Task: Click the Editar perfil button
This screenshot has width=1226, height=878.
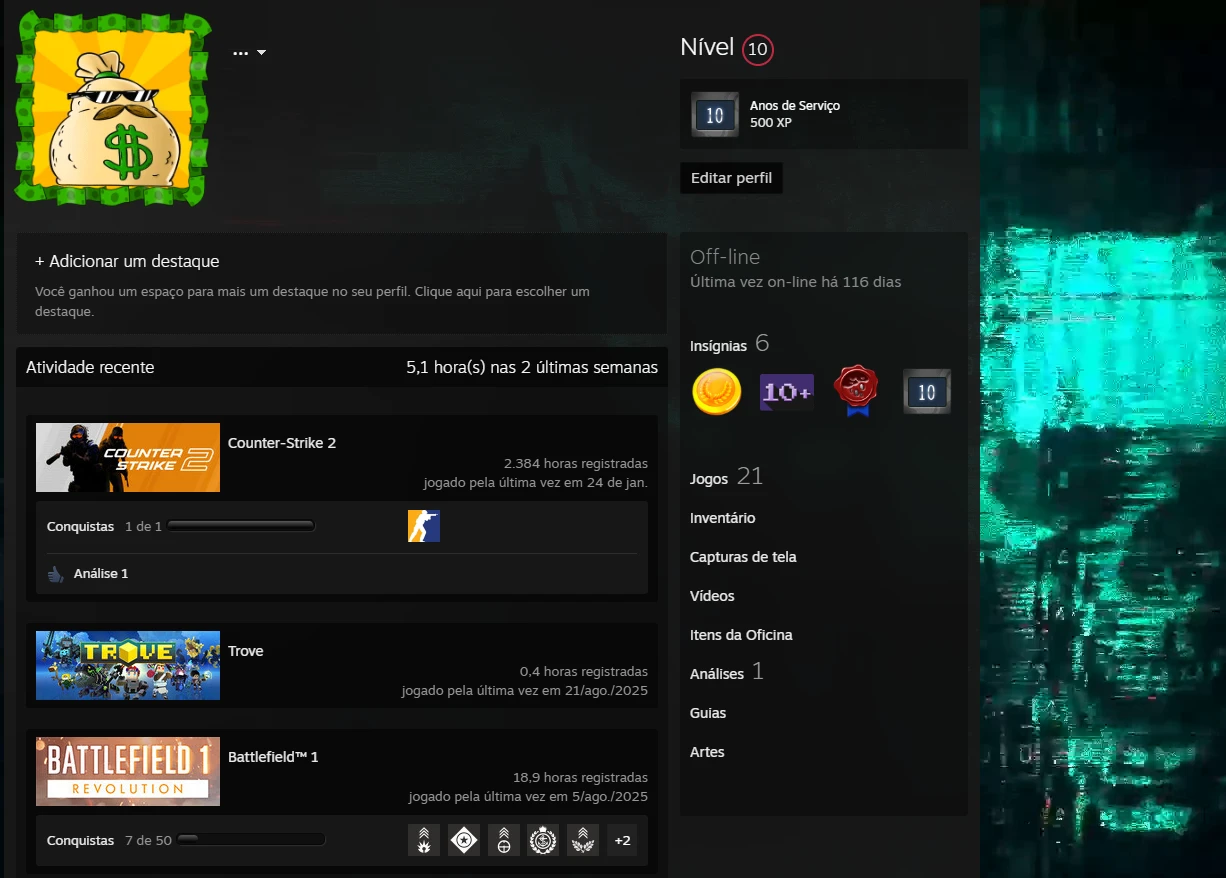Action: 731,178
